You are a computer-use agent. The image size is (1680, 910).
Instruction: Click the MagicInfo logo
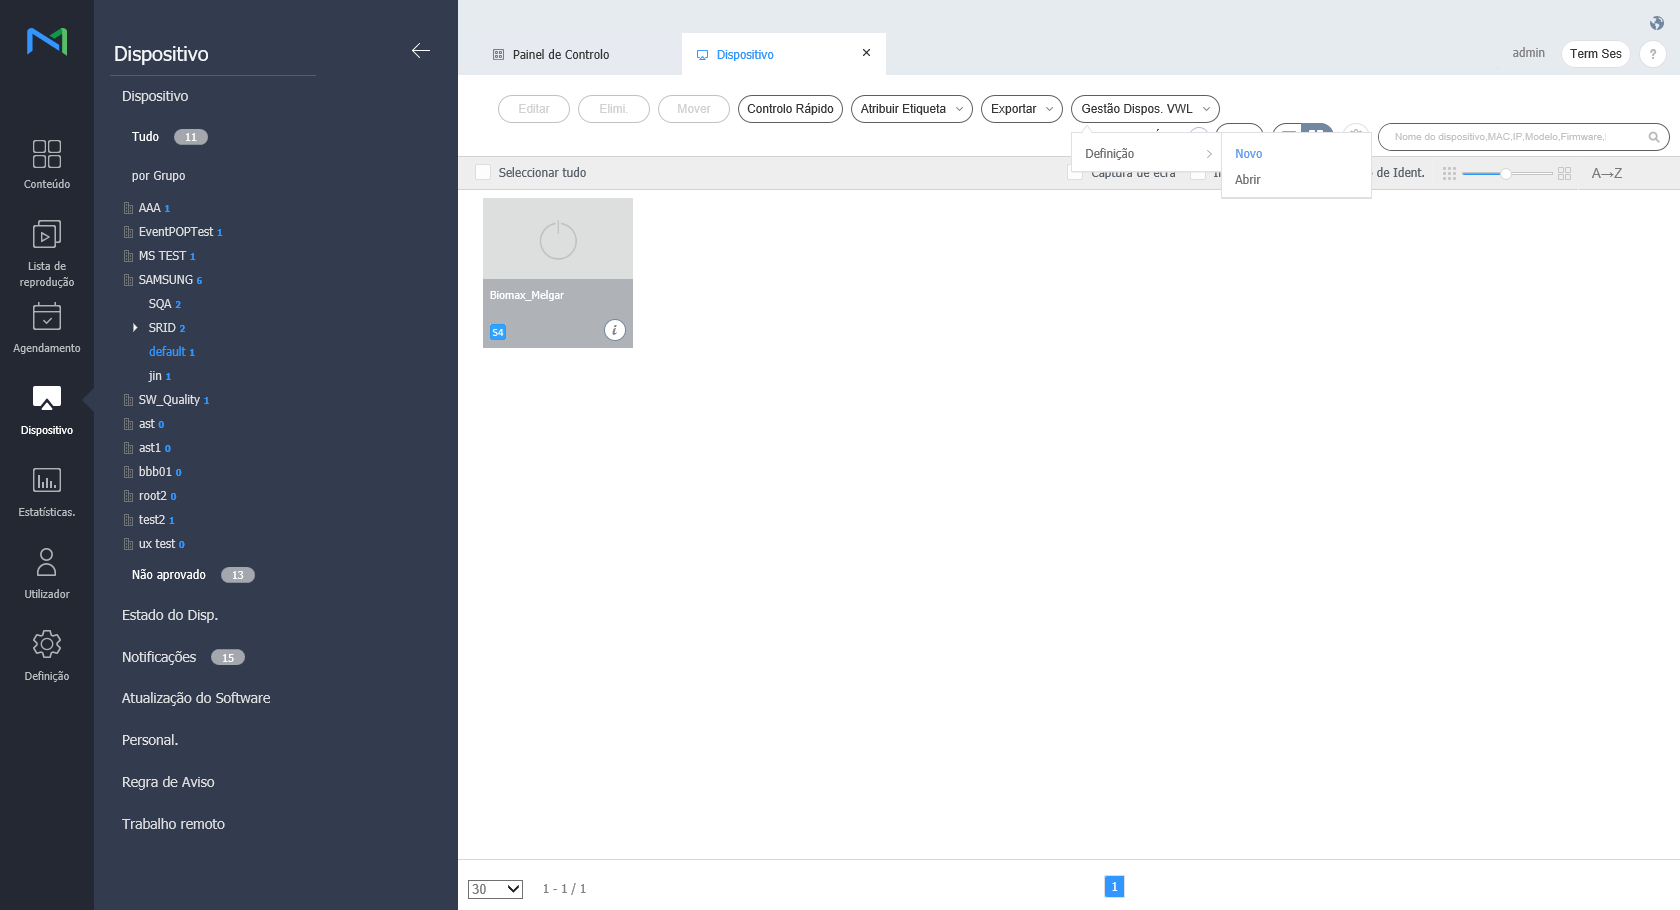click(47, 41)
